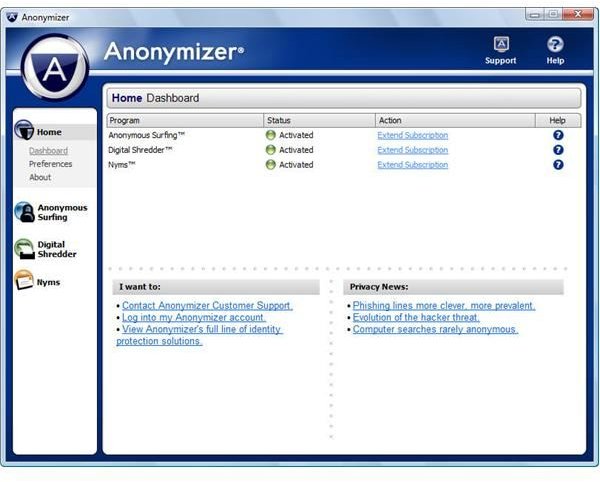Select the 'Anonymous Surfing™' program name

(147, 135)
